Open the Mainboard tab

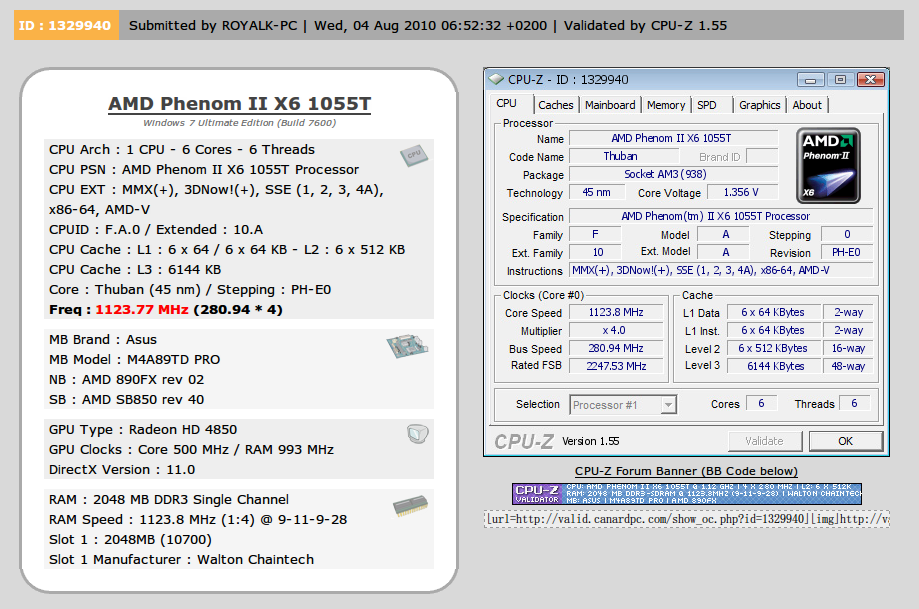[610, 105]
